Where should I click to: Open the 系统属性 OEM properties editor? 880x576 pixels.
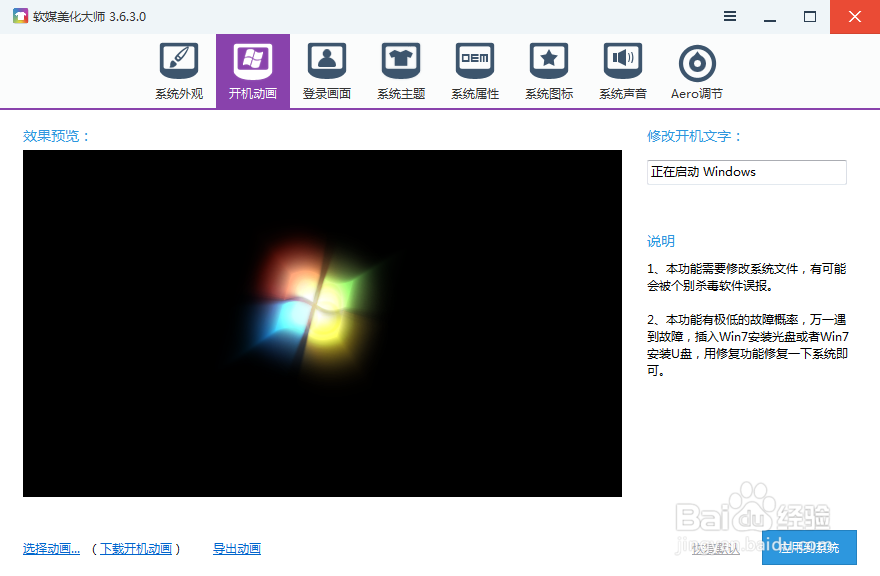pyautogui.click(x=474, y=70)
